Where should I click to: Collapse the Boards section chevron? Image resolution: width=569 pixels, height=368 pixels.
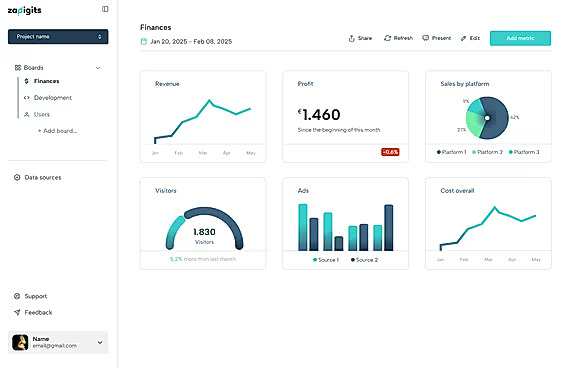[x=98, y=68]
